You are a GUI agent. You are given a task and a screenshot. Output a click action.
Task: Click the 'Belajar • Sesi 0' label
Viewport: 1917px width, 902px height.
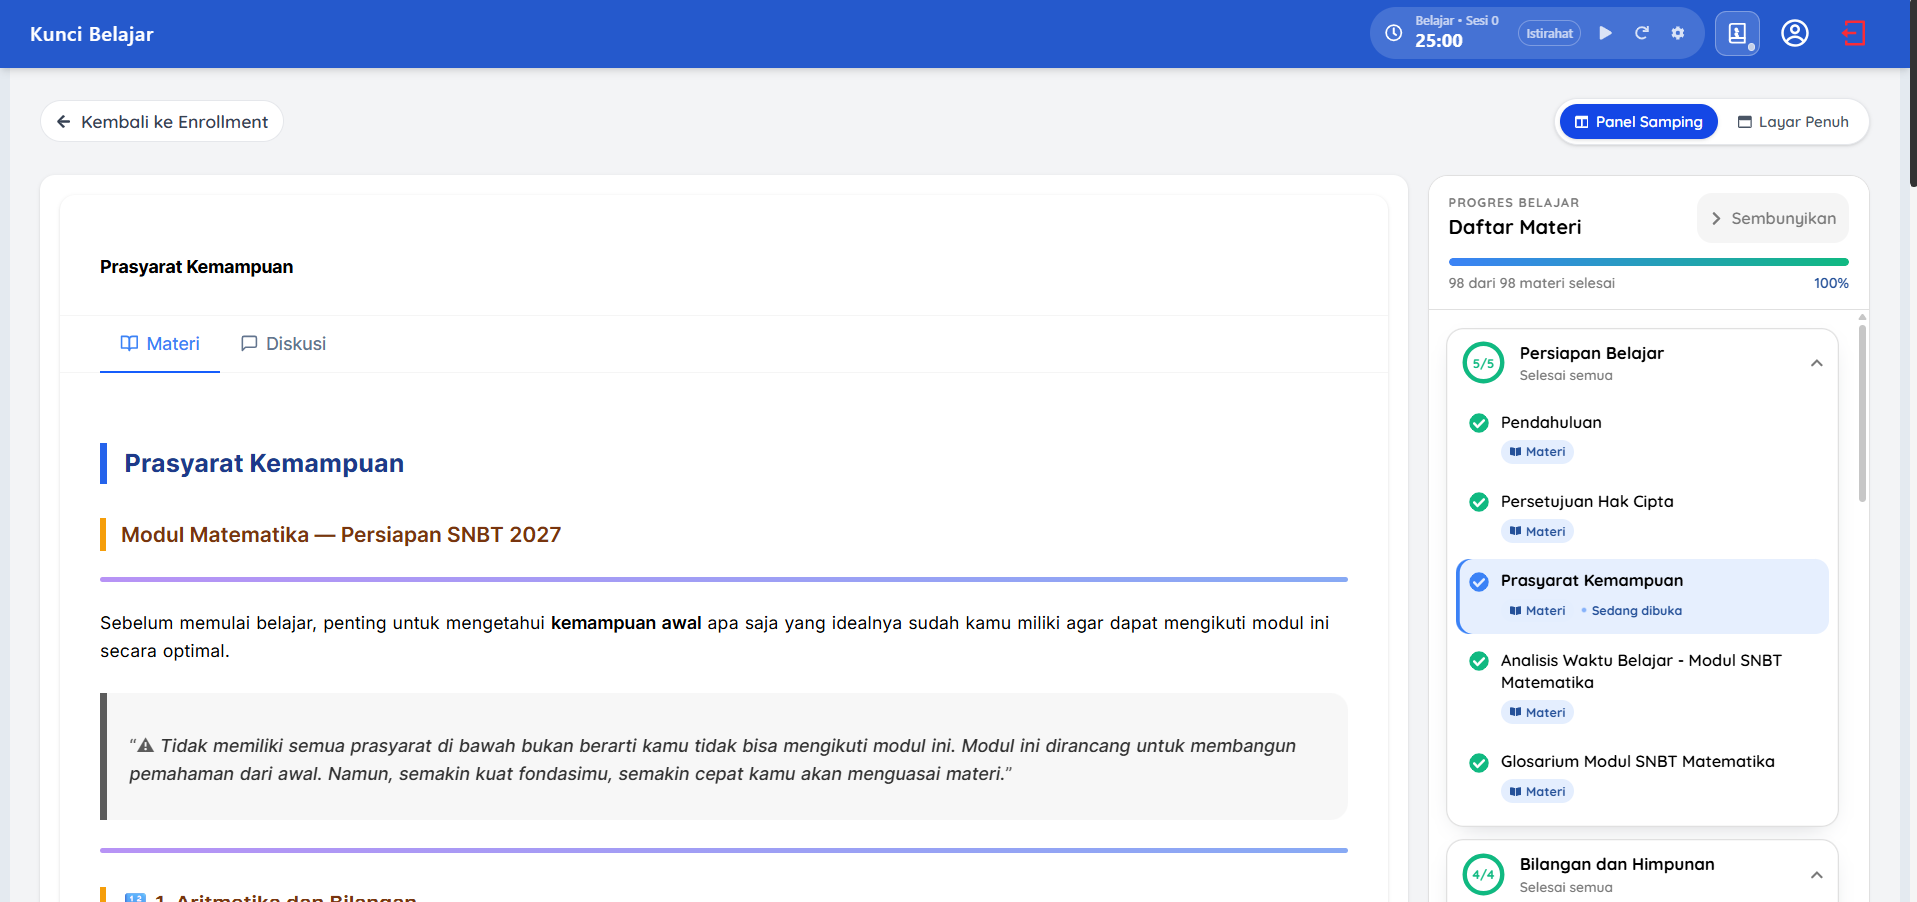click(x=1456, y=20)
